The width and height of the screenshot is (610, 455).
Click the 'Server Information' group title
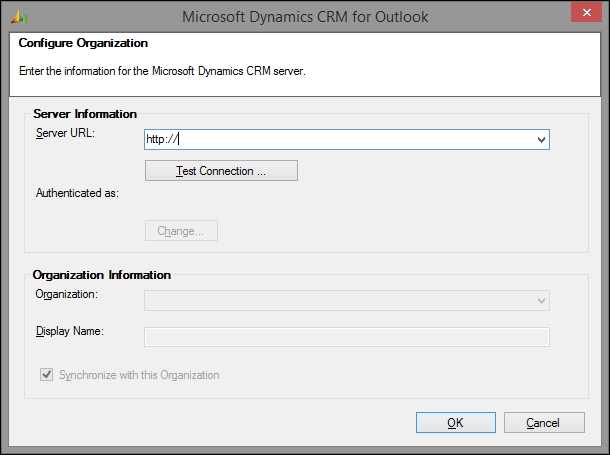point(85,114)
